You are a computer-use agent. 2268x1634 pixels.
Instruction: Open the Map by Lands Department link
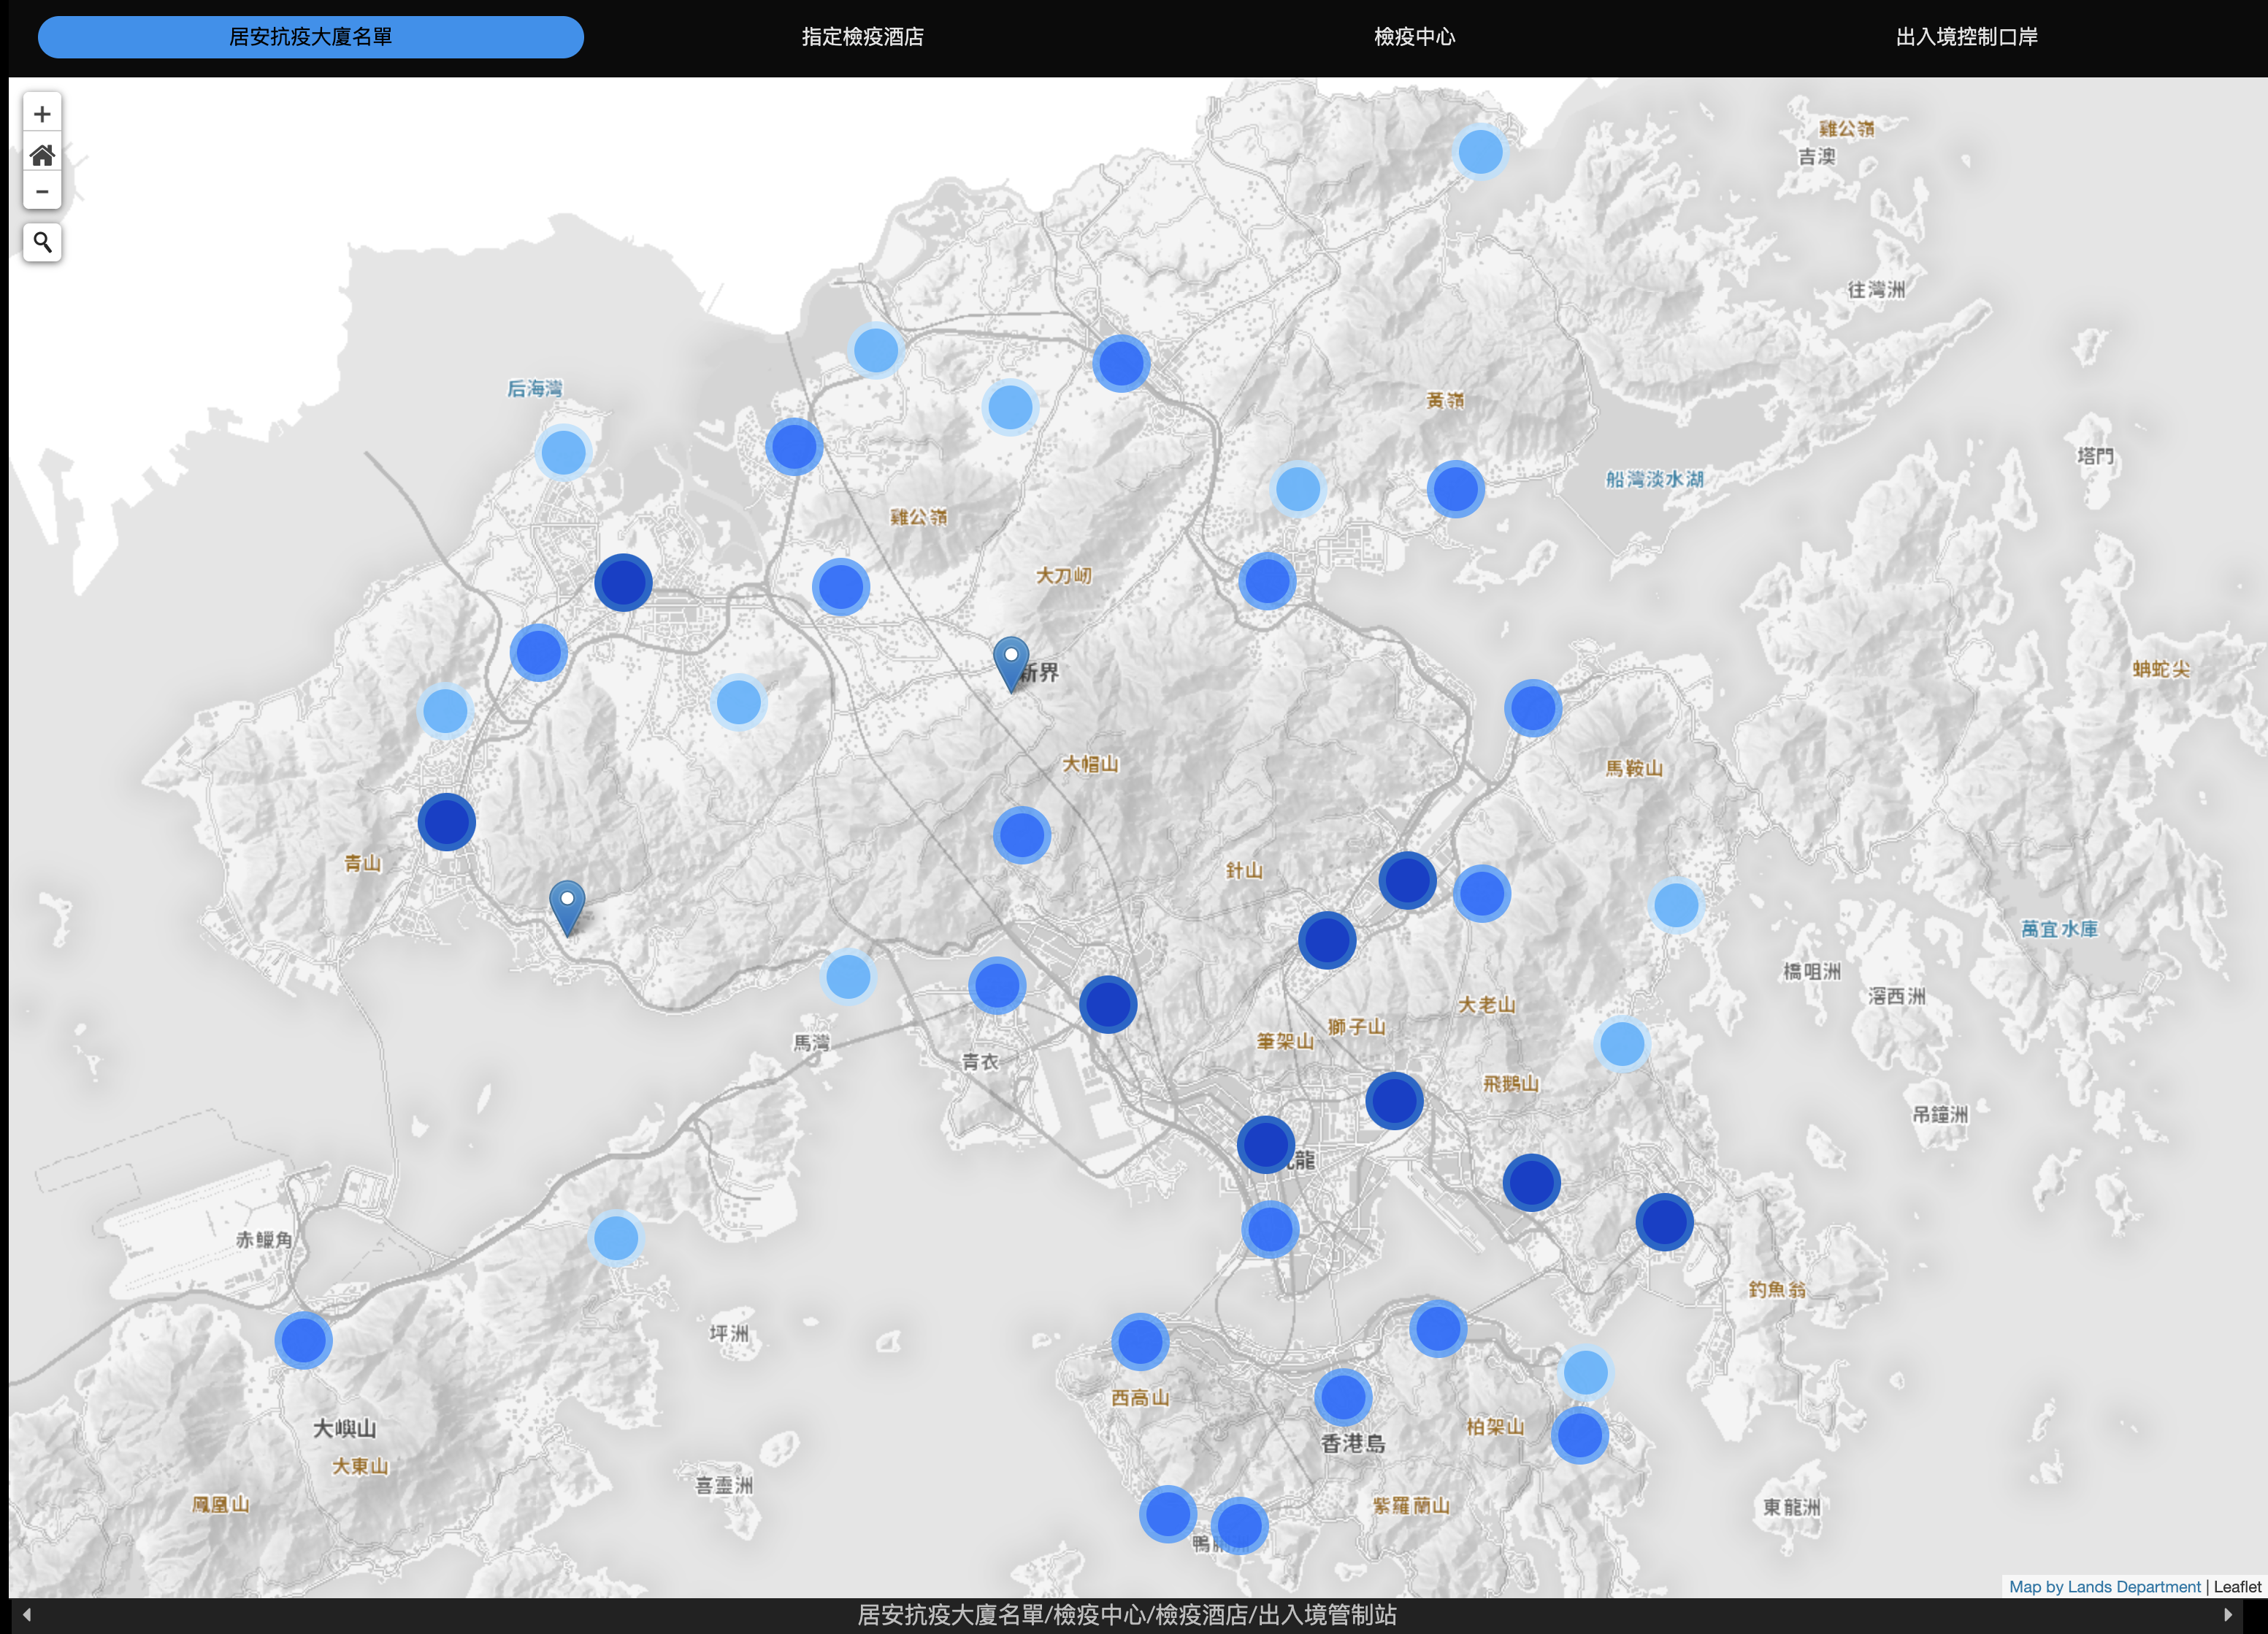[2104, 1586]
